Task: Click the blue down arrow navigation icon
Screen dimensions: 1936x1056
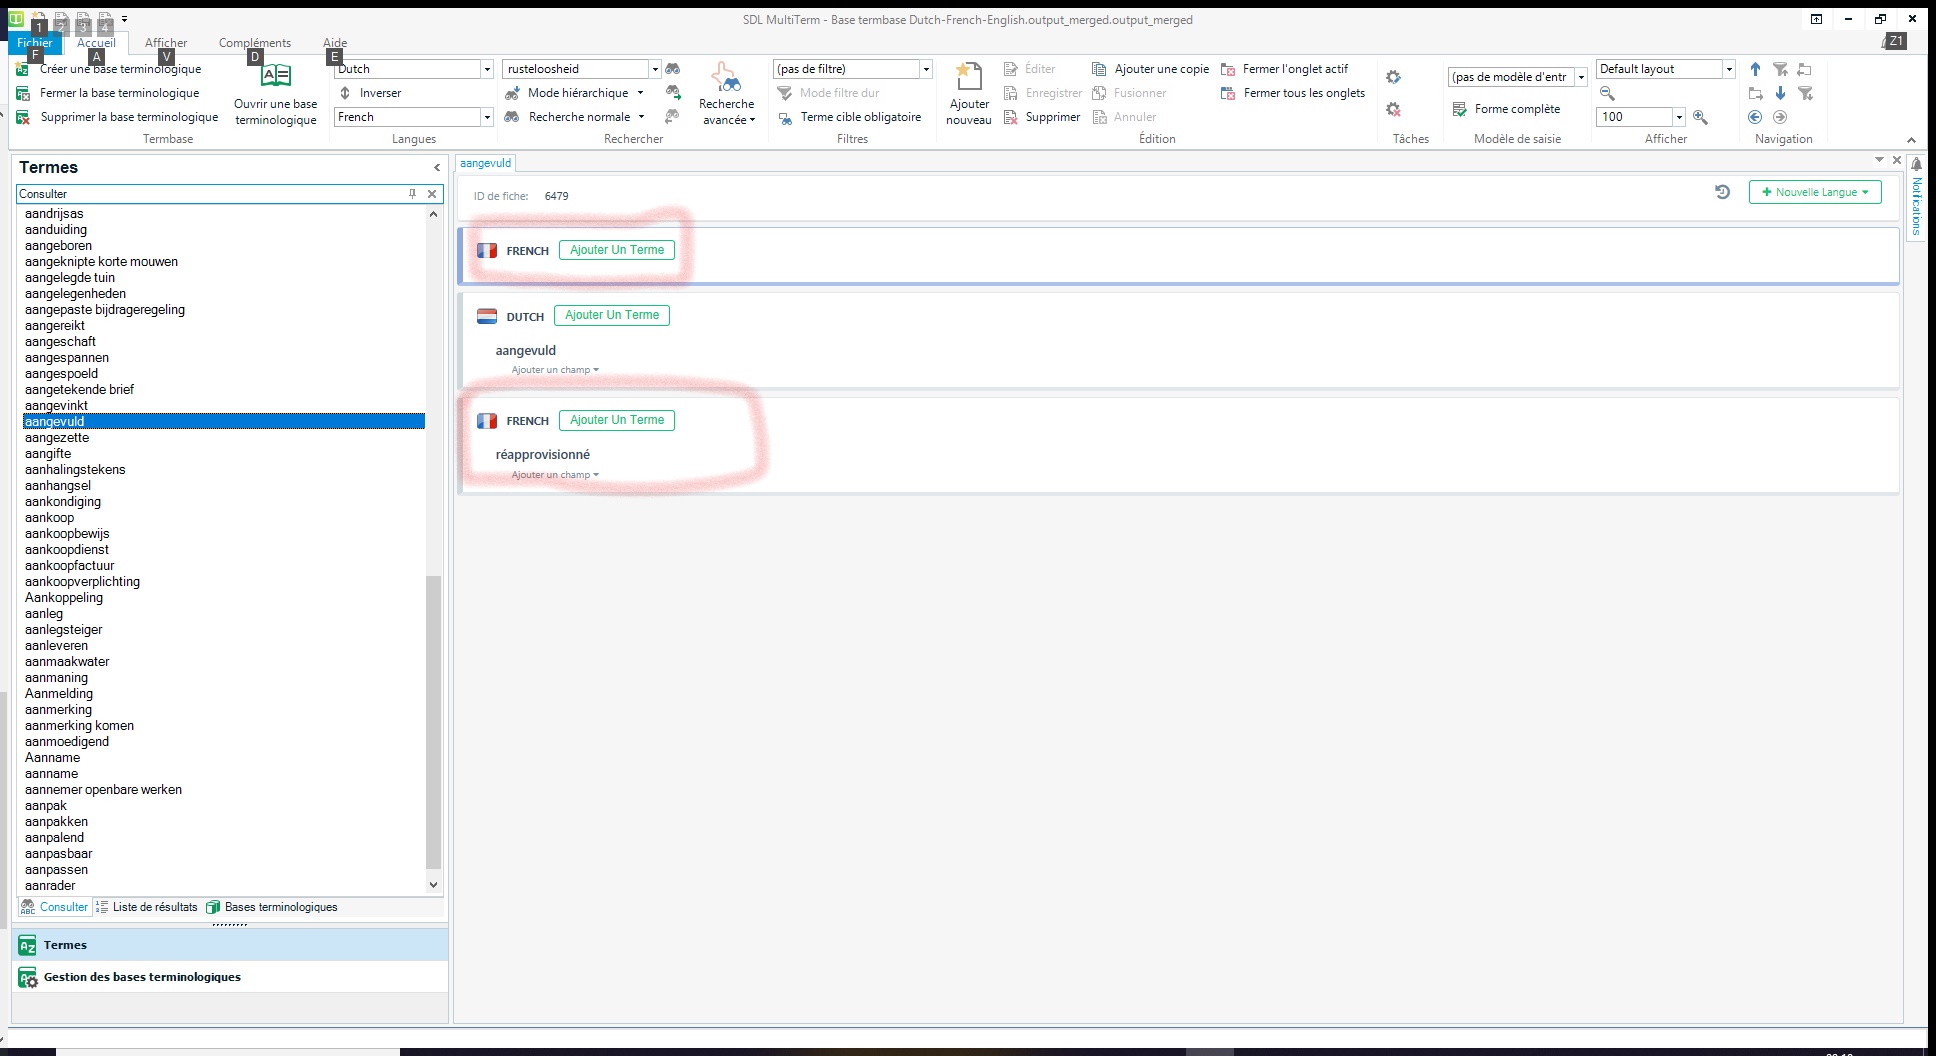Action: click(x=1780, y=93)
